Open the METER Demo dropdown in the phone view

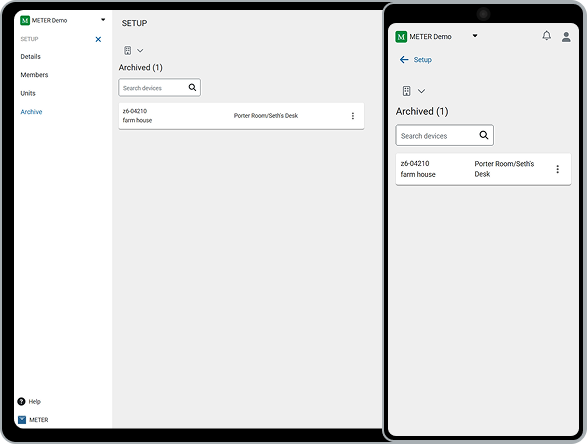coord(475,36)
